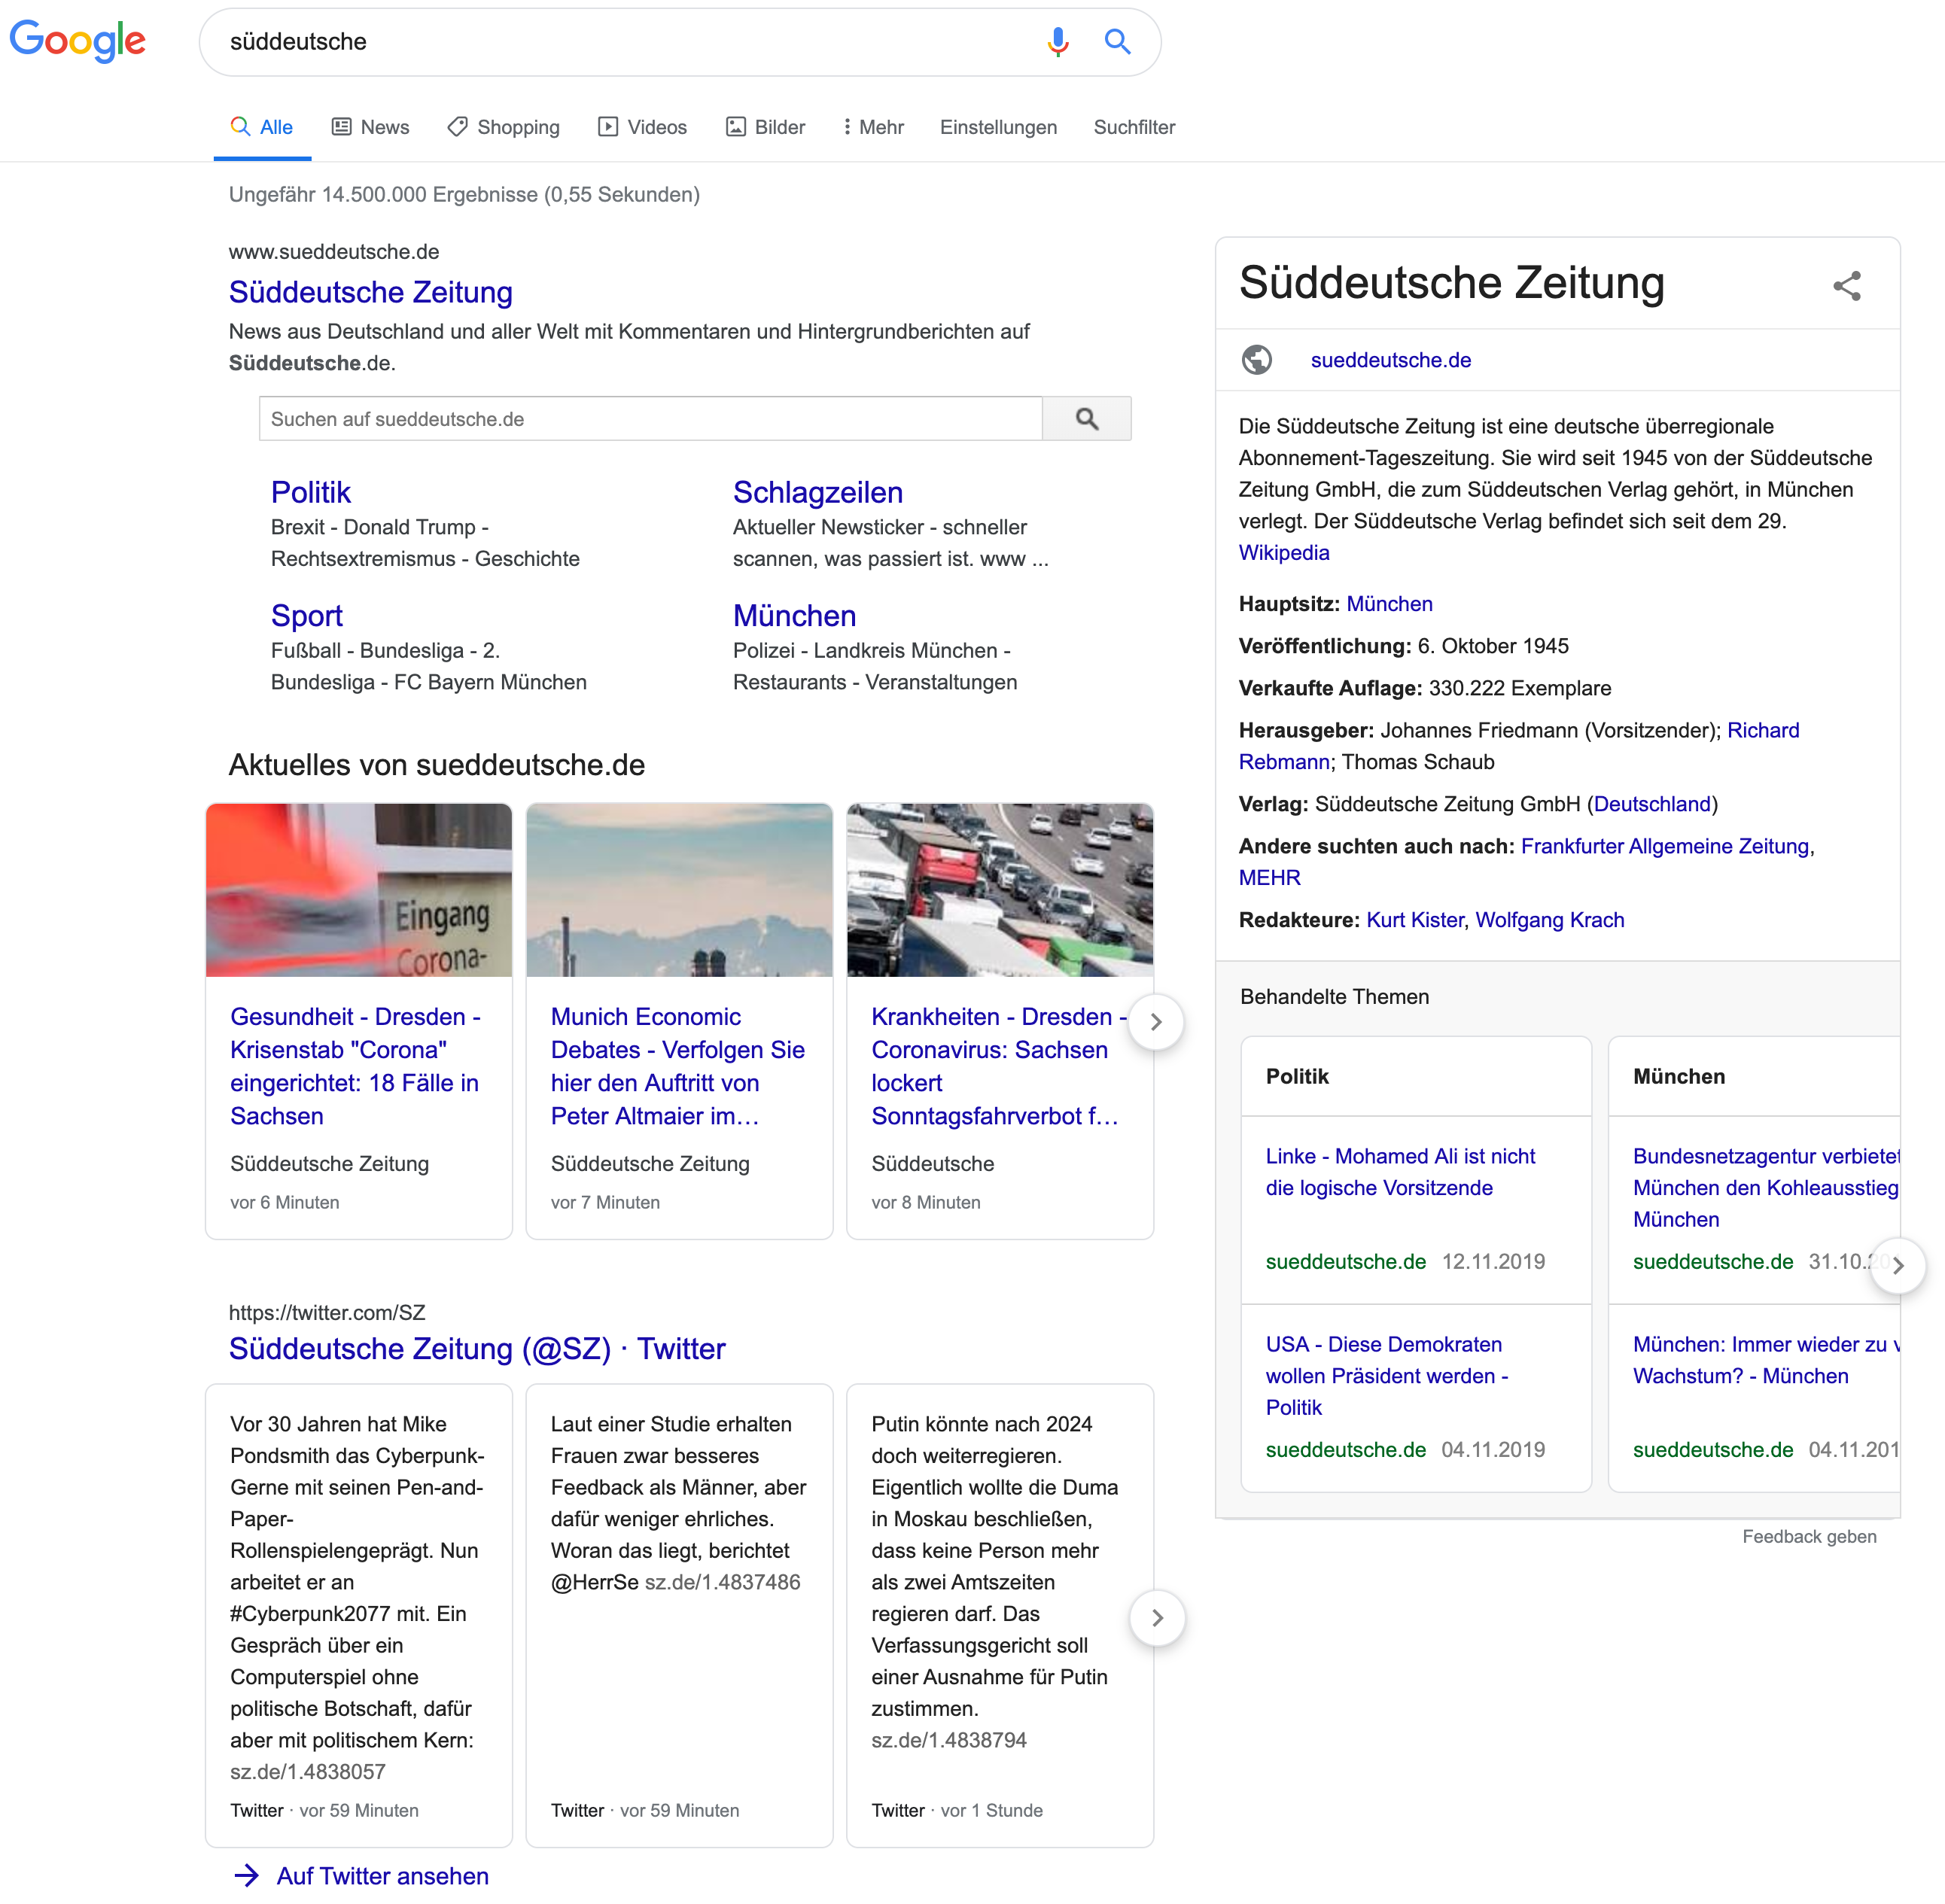Switch to the Videos tab
This screenshot has height=1904, width=1945.
pyautogui.click(x=642, y=127)
